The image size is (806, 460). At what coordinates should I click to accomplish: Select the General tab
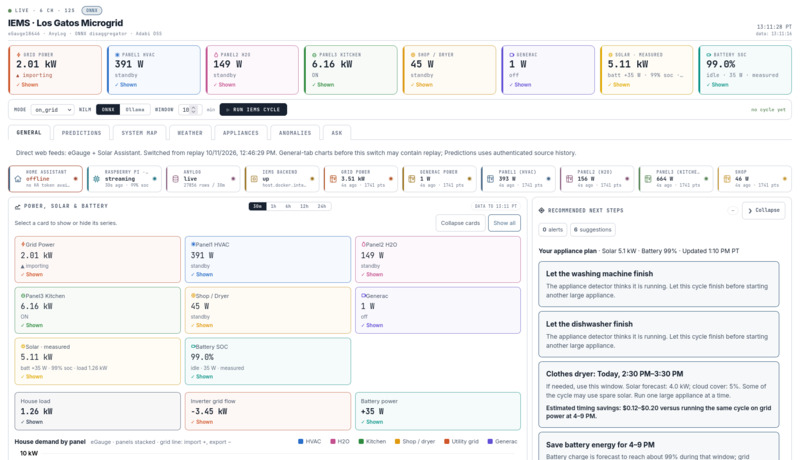[x=29, y=133]
